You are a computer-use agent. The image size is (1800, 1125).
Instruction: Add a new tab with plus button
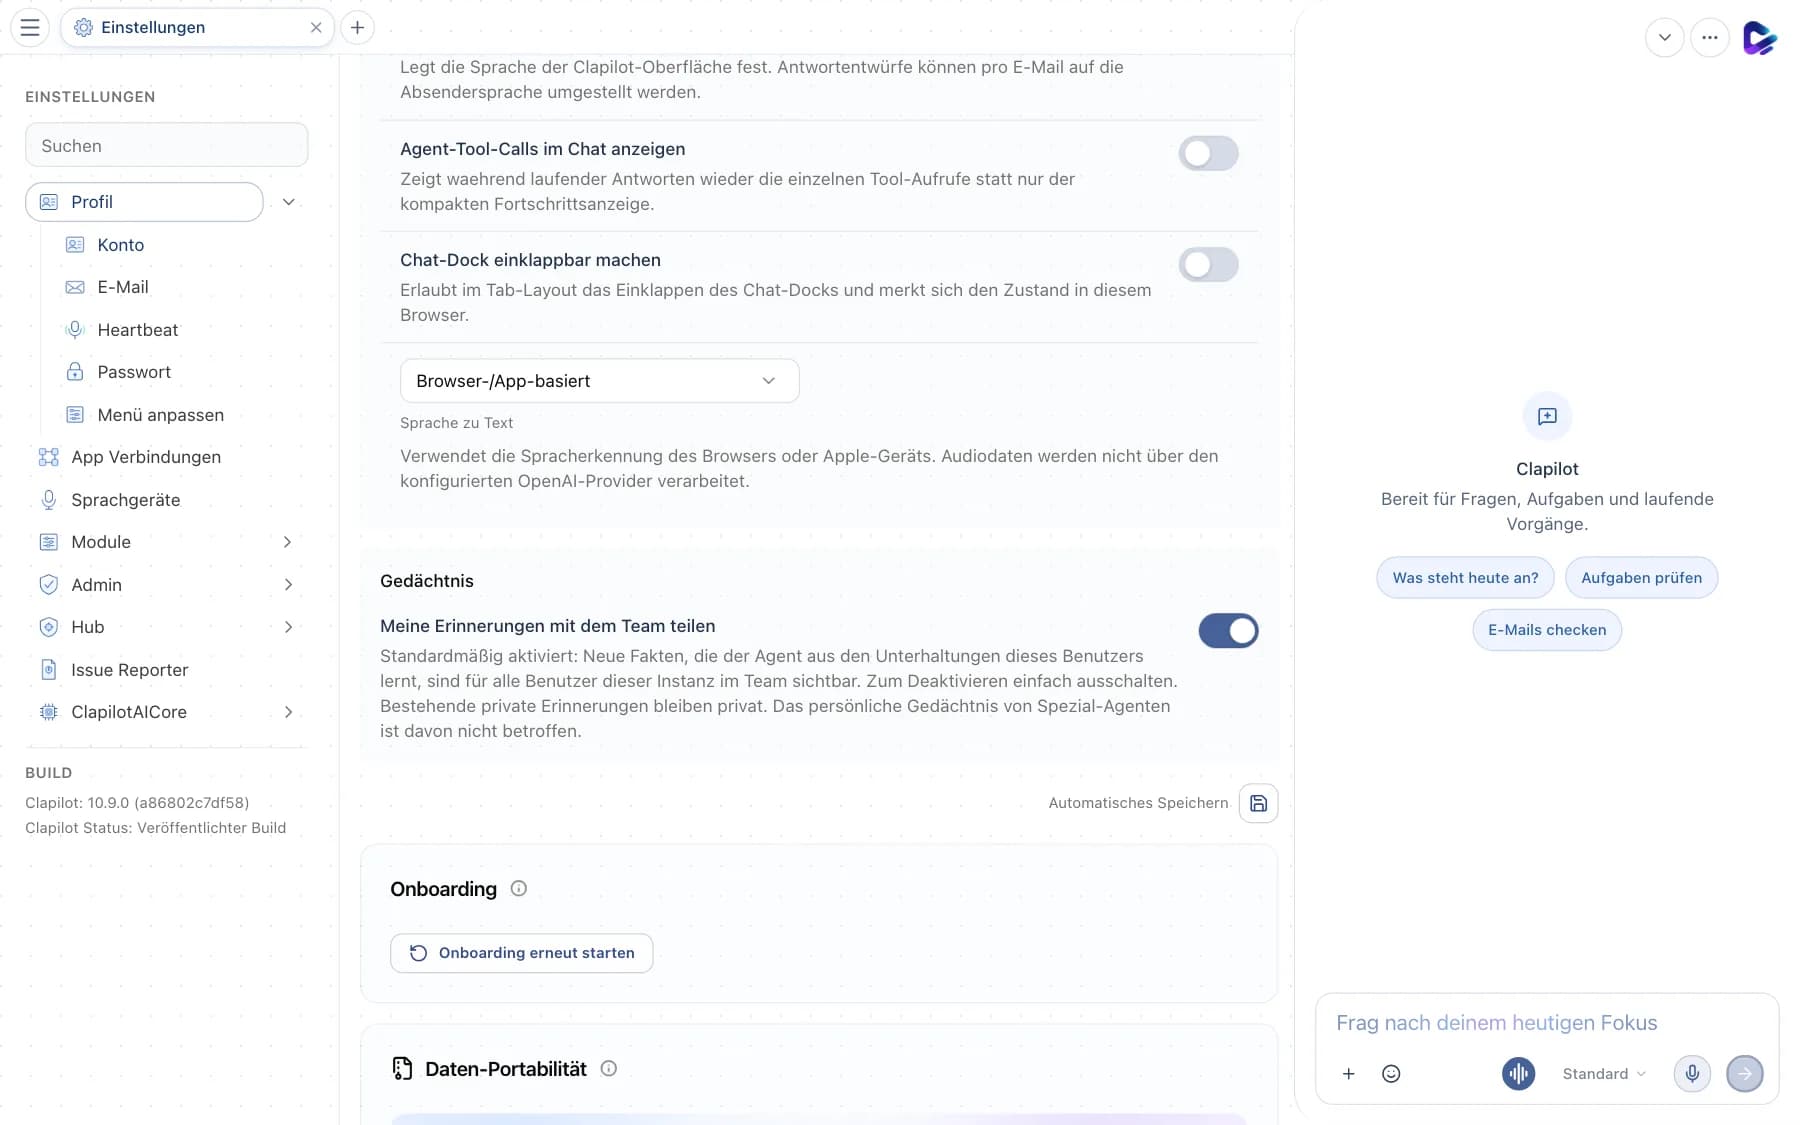357,27
